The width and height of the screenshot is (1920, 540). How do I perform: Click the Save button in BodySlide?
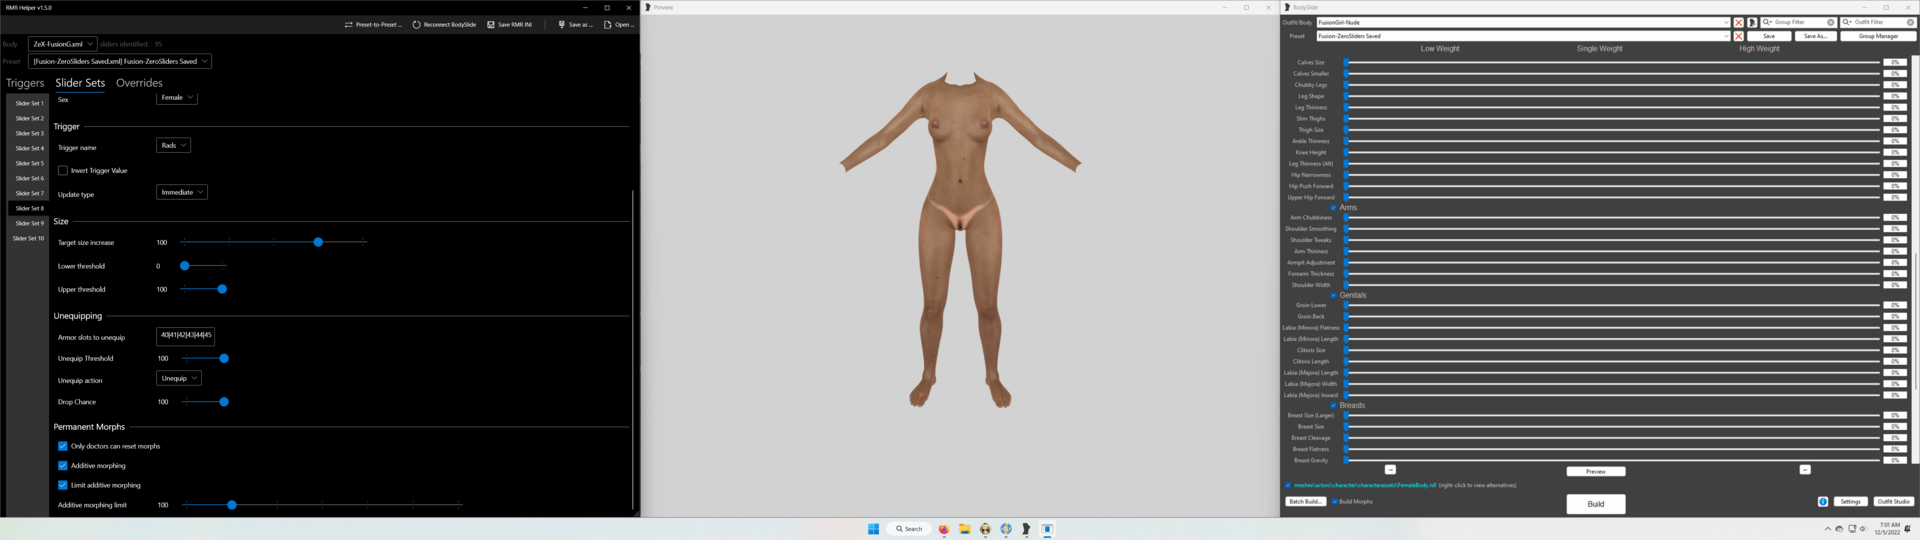(x=1769, y=36)
